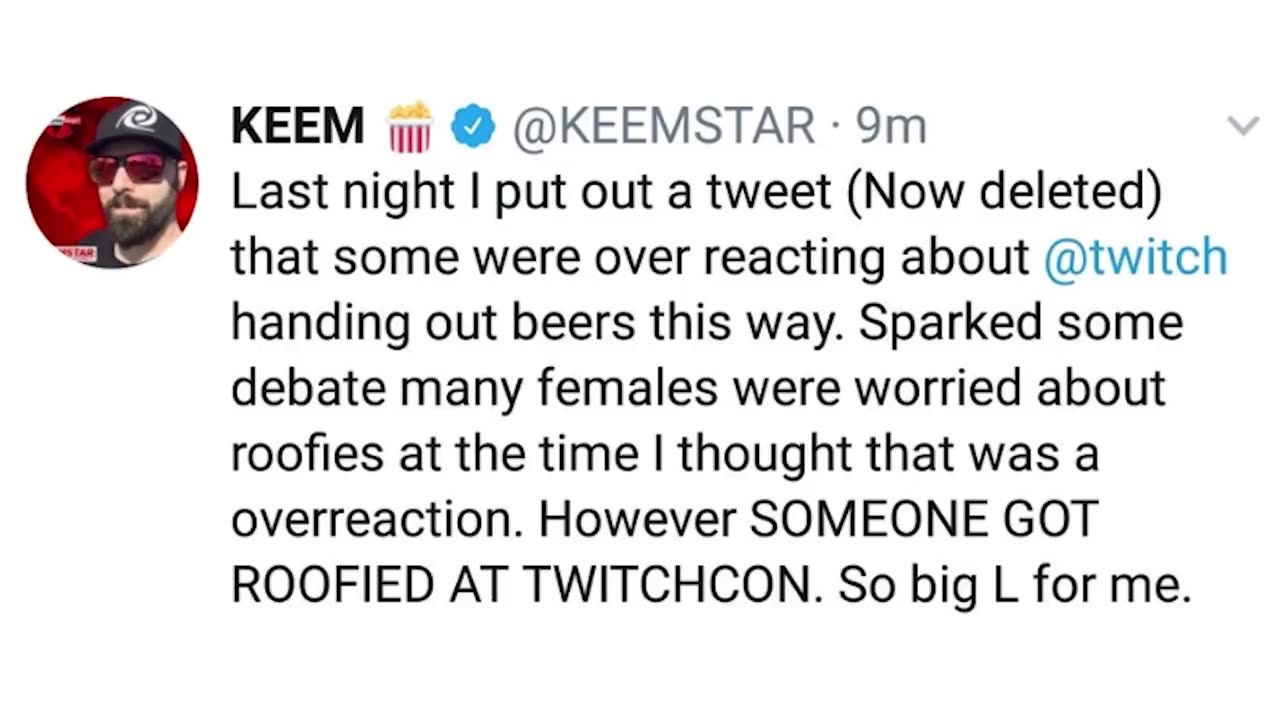Screen dimensions: 1280x720
Task: Click 'So big L for me.' sentence
Action: click(1015, 587)
